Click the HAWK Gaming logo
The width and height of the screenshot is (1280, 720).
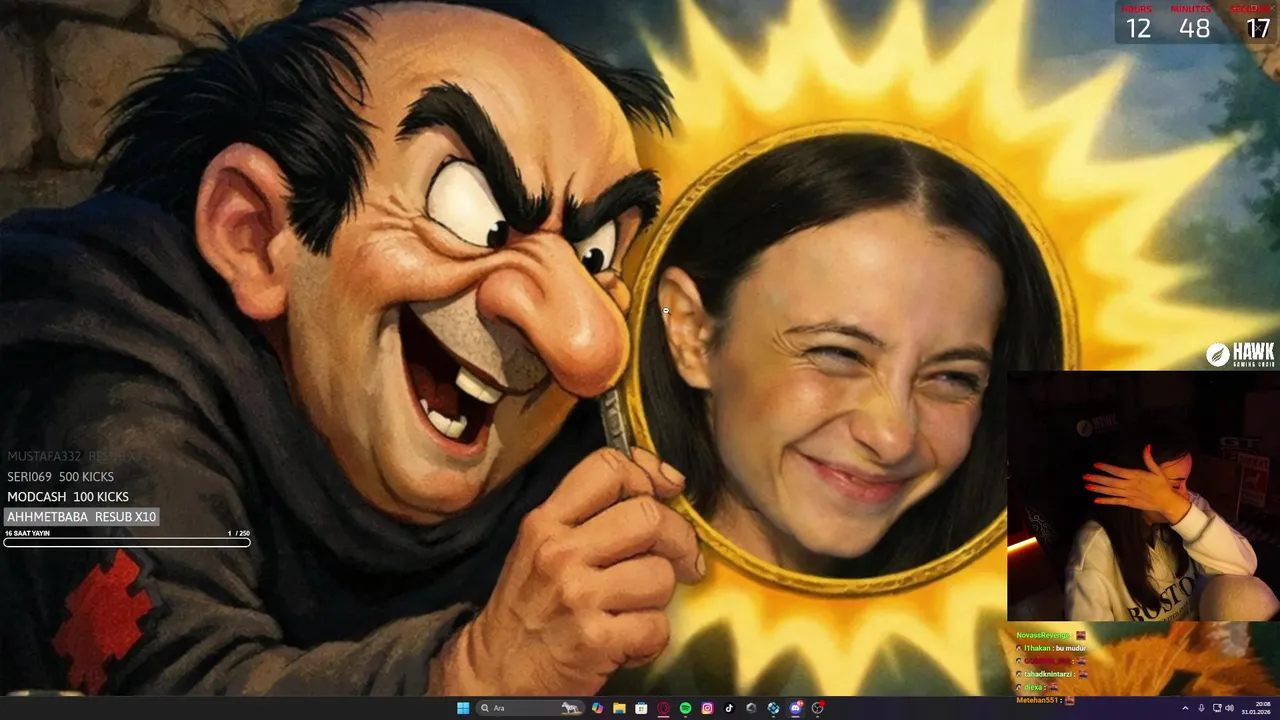click(1240, 354)
